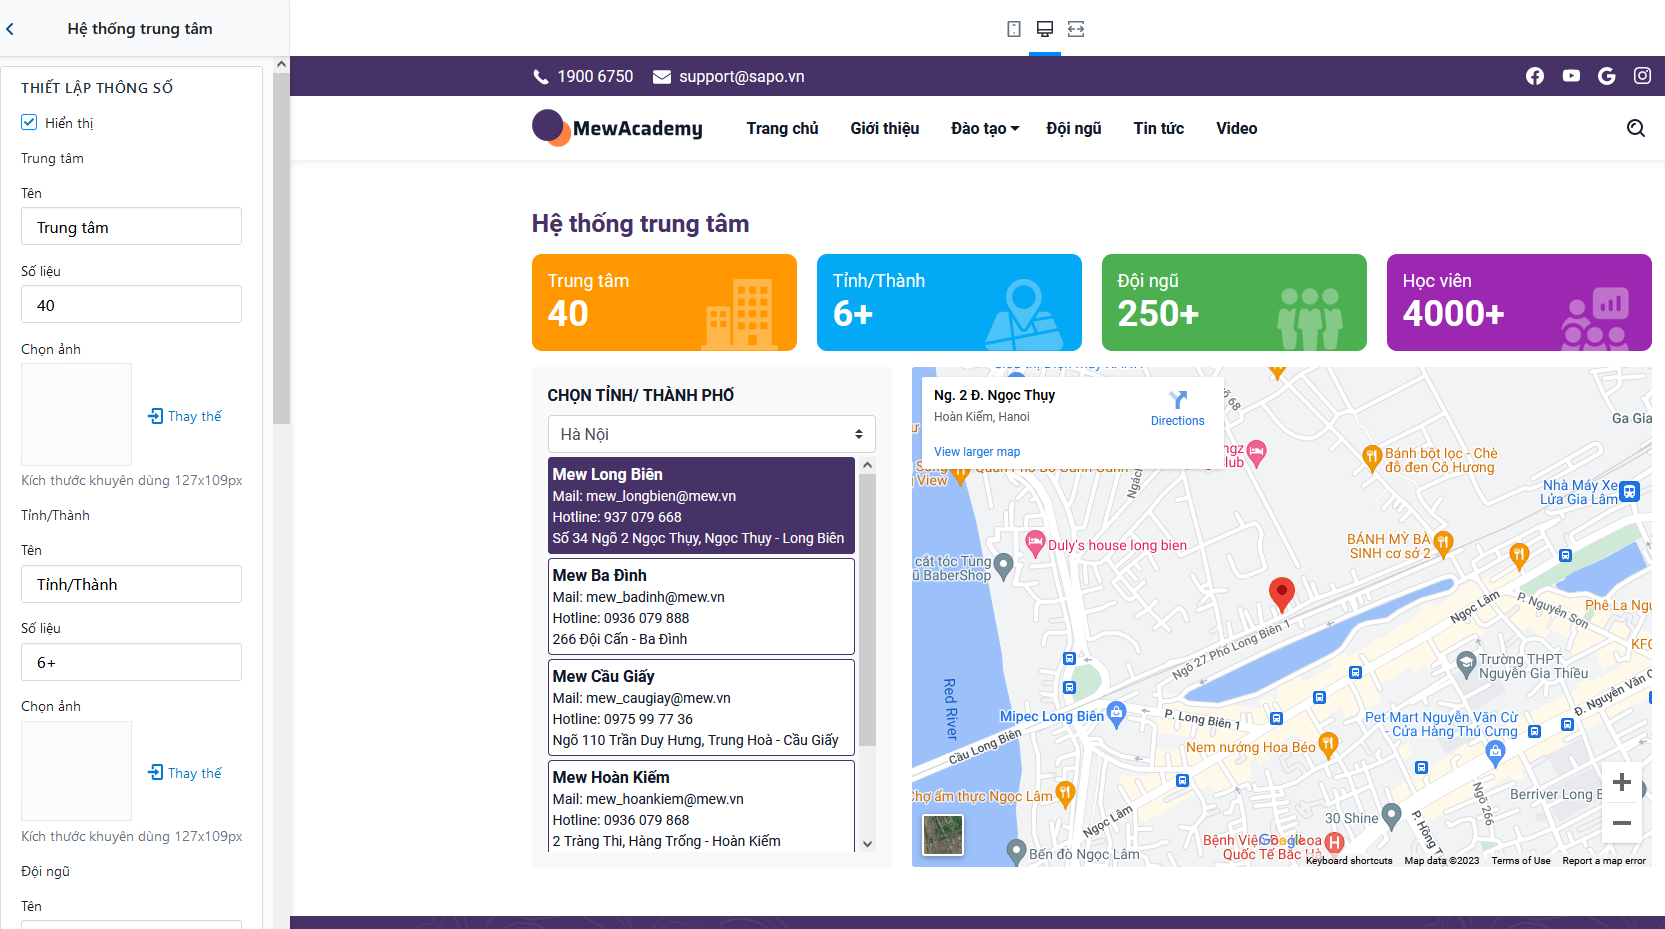Click Thay thế for Tỉnh/Thành image

tap(185, 773)
